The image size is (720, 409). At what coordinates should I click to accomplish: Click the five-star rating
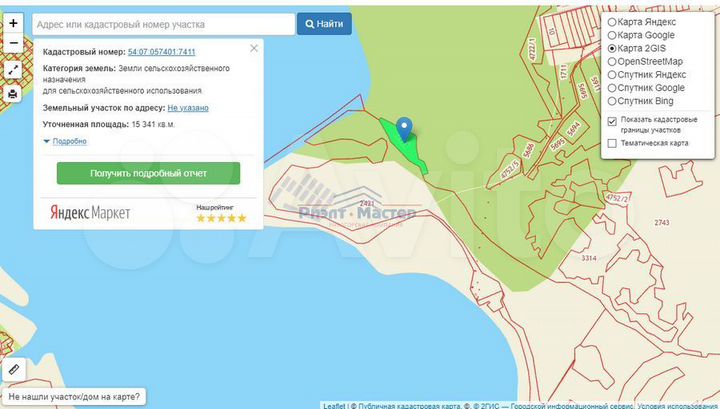click(x=221, y=218)
